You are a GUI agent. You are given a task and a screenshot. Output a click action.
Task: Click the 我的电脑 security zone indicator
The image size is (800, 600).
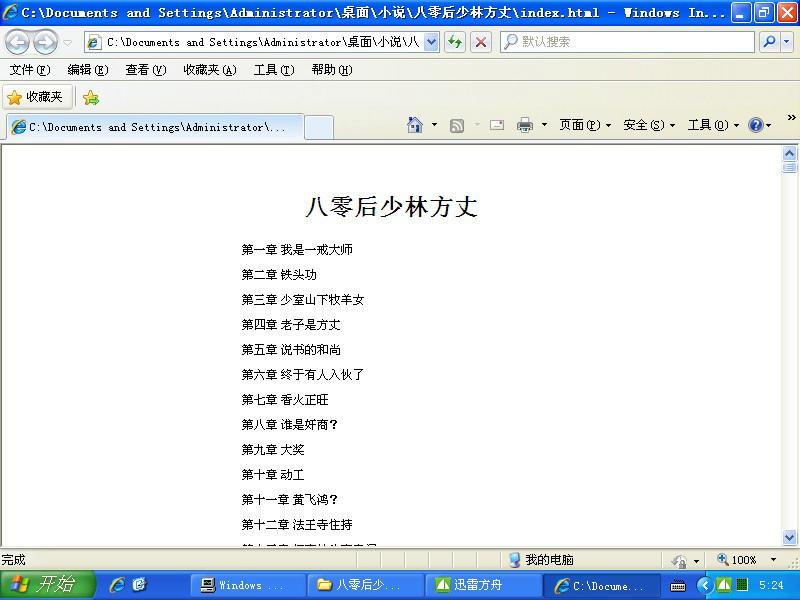click(541, 560)
